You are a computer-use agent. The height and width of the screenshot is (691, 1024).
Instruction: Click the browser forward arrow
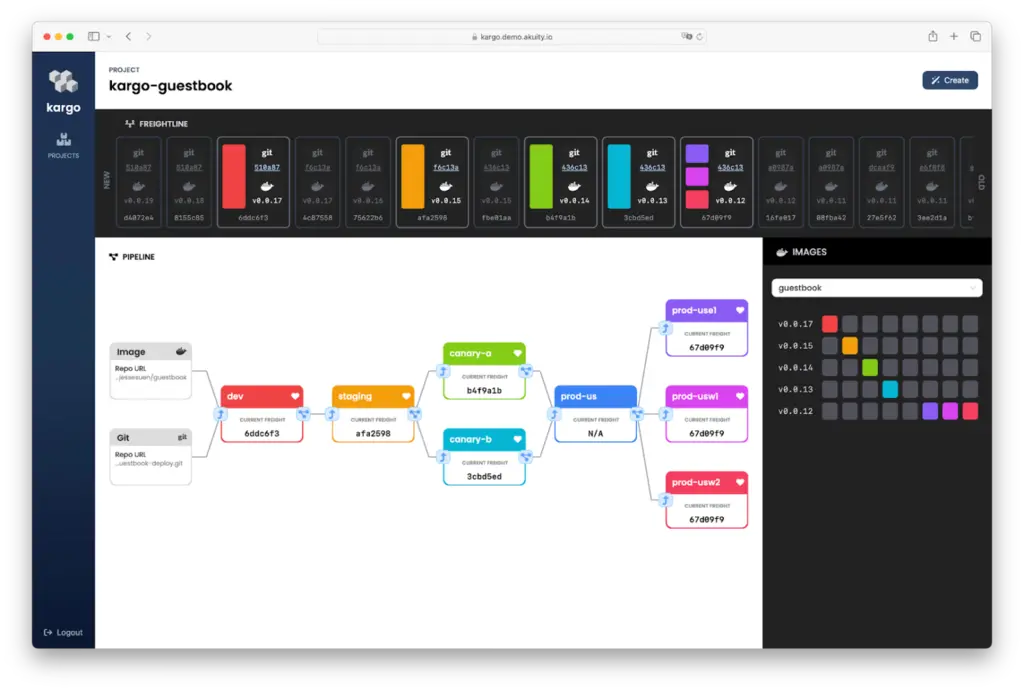pos(149,37)
